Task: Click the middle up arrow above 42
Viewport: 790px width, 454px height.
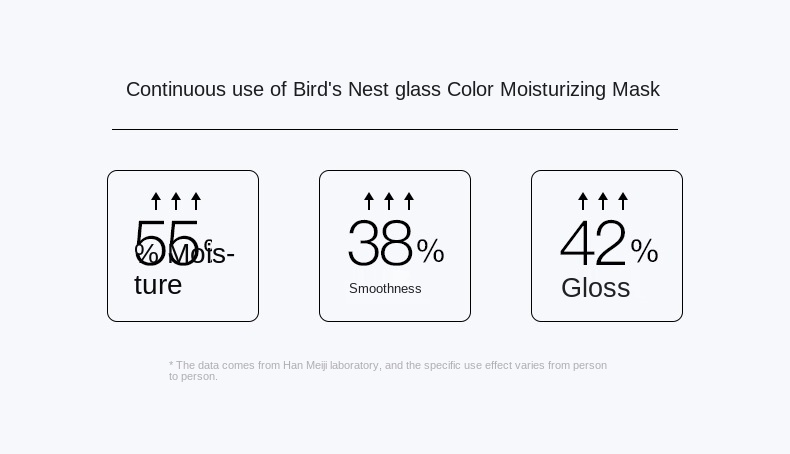Action: pyautogui.click(x=603, y=201)
